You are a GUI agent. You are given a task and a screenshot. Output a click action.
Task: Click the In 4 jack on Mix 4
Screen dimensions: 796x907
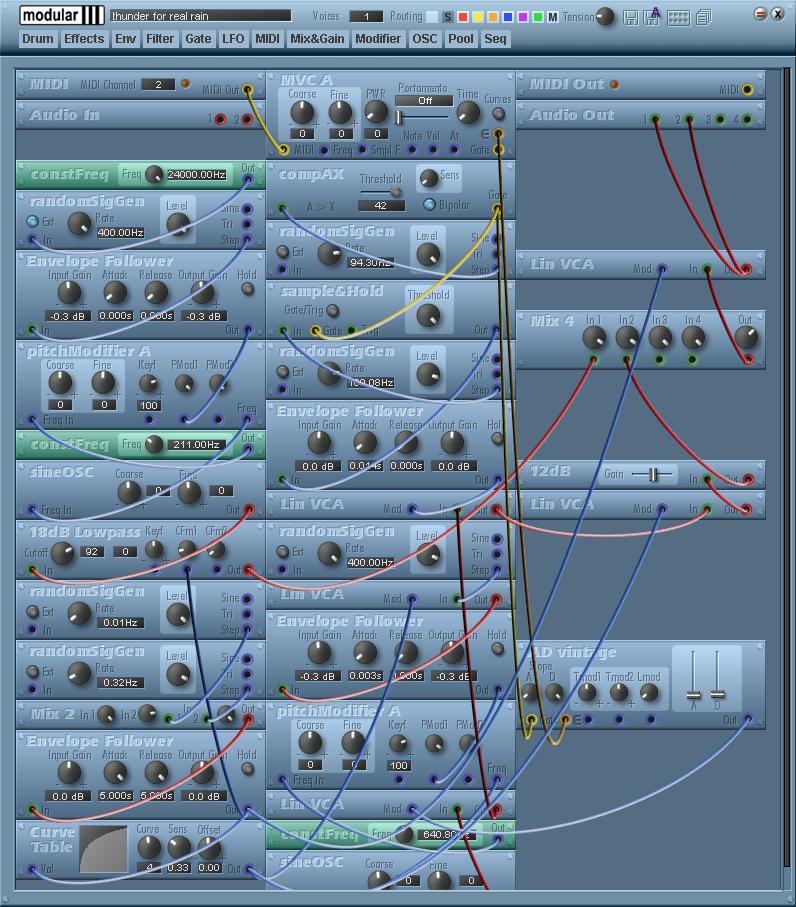point(692,360)
